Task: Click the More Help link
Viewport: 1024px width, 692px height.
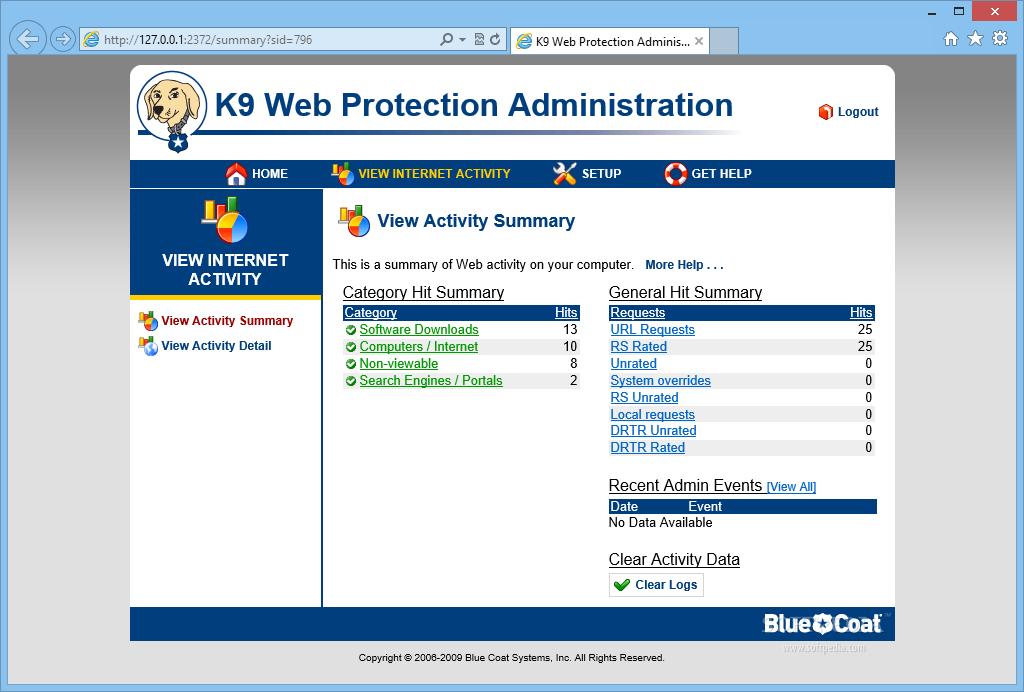Action: coord(684,264)
